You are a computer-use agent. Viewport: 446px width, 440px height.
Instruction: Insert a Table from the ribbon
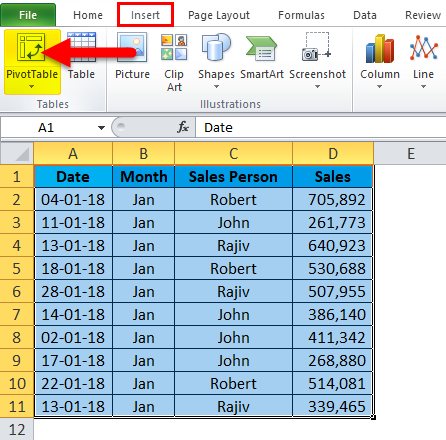(x=81, y=55)
